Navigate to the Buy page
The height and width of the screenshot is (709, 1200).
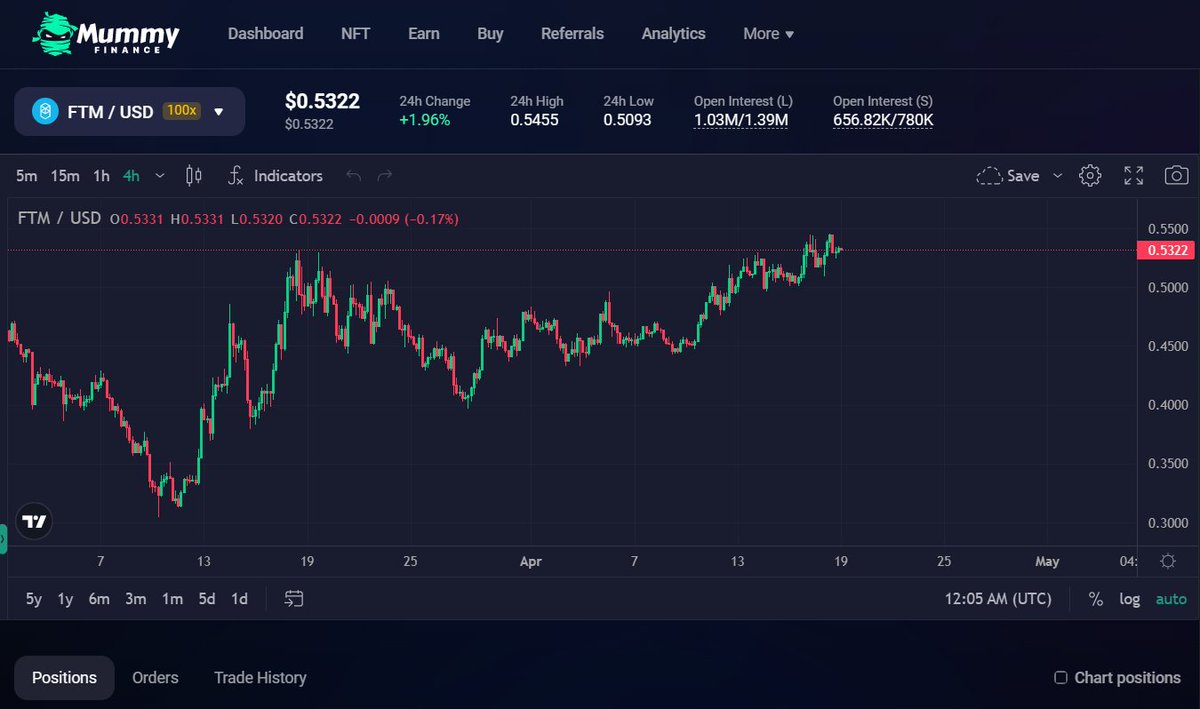(x=490, y=34)
